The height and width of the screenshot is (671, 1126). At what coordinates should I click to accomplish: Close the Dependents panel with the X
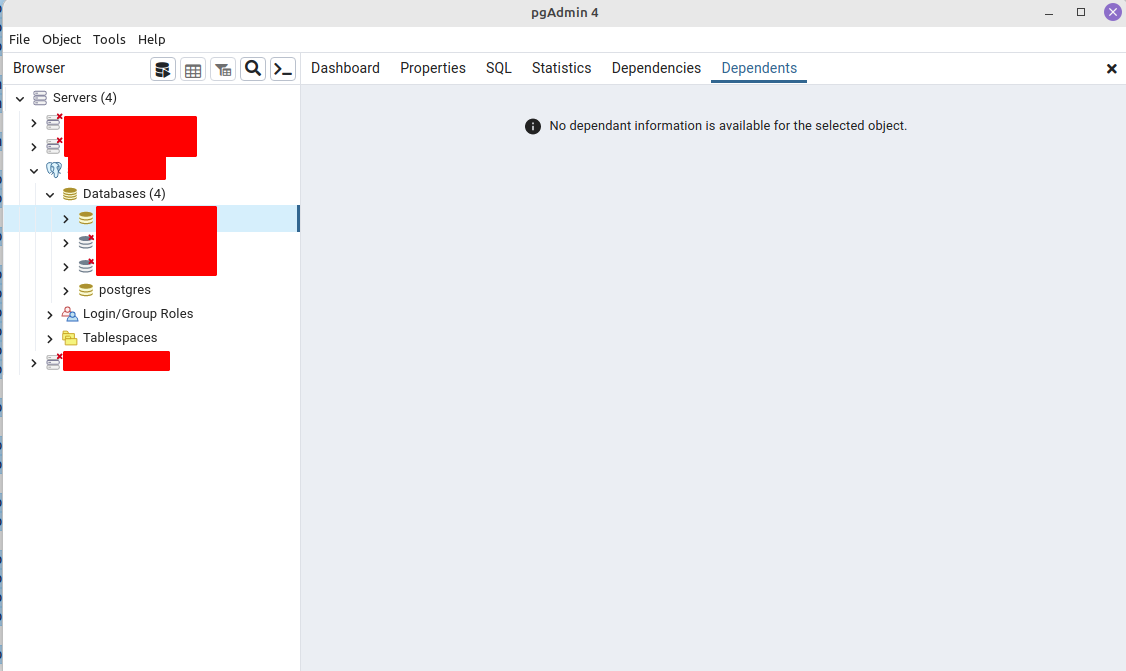pyautogui.click(x=1111, y=68)
